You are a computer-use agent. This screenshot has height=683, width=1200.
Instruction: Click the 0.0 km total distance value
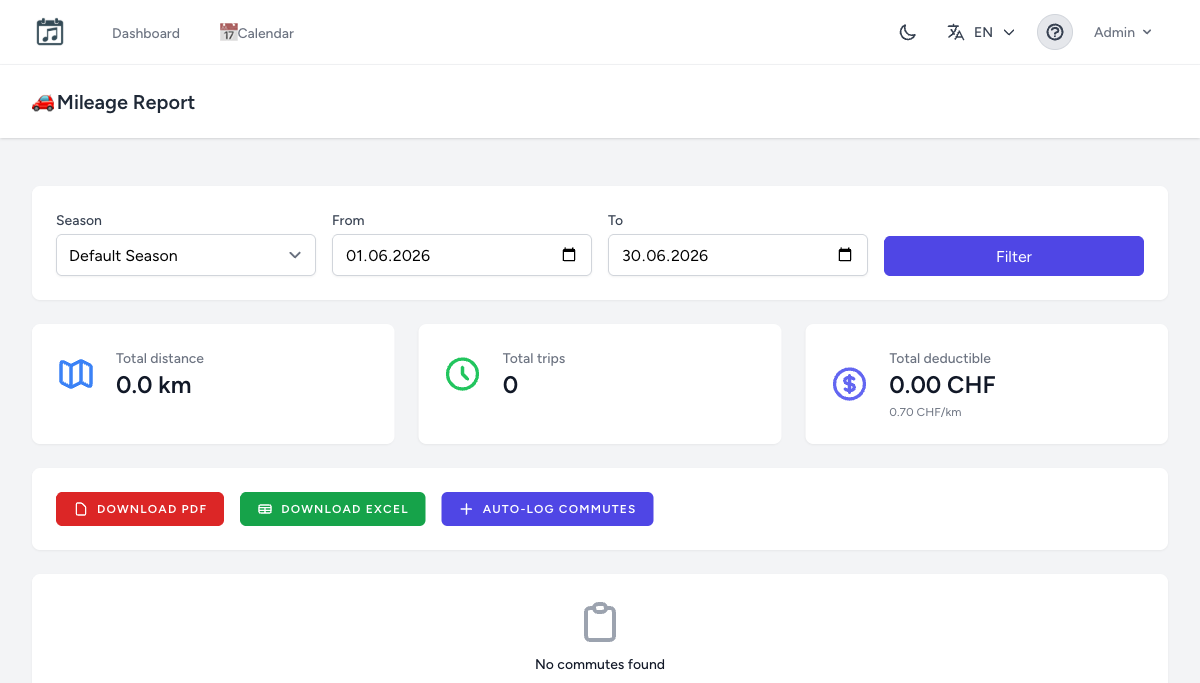coord(154,385)
